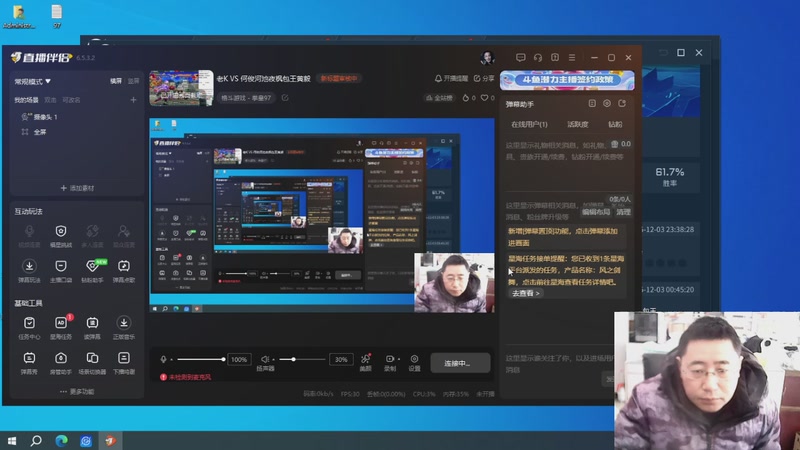Click the user avatar in title bar
The image size is (800, 450).
coord(487,58)
